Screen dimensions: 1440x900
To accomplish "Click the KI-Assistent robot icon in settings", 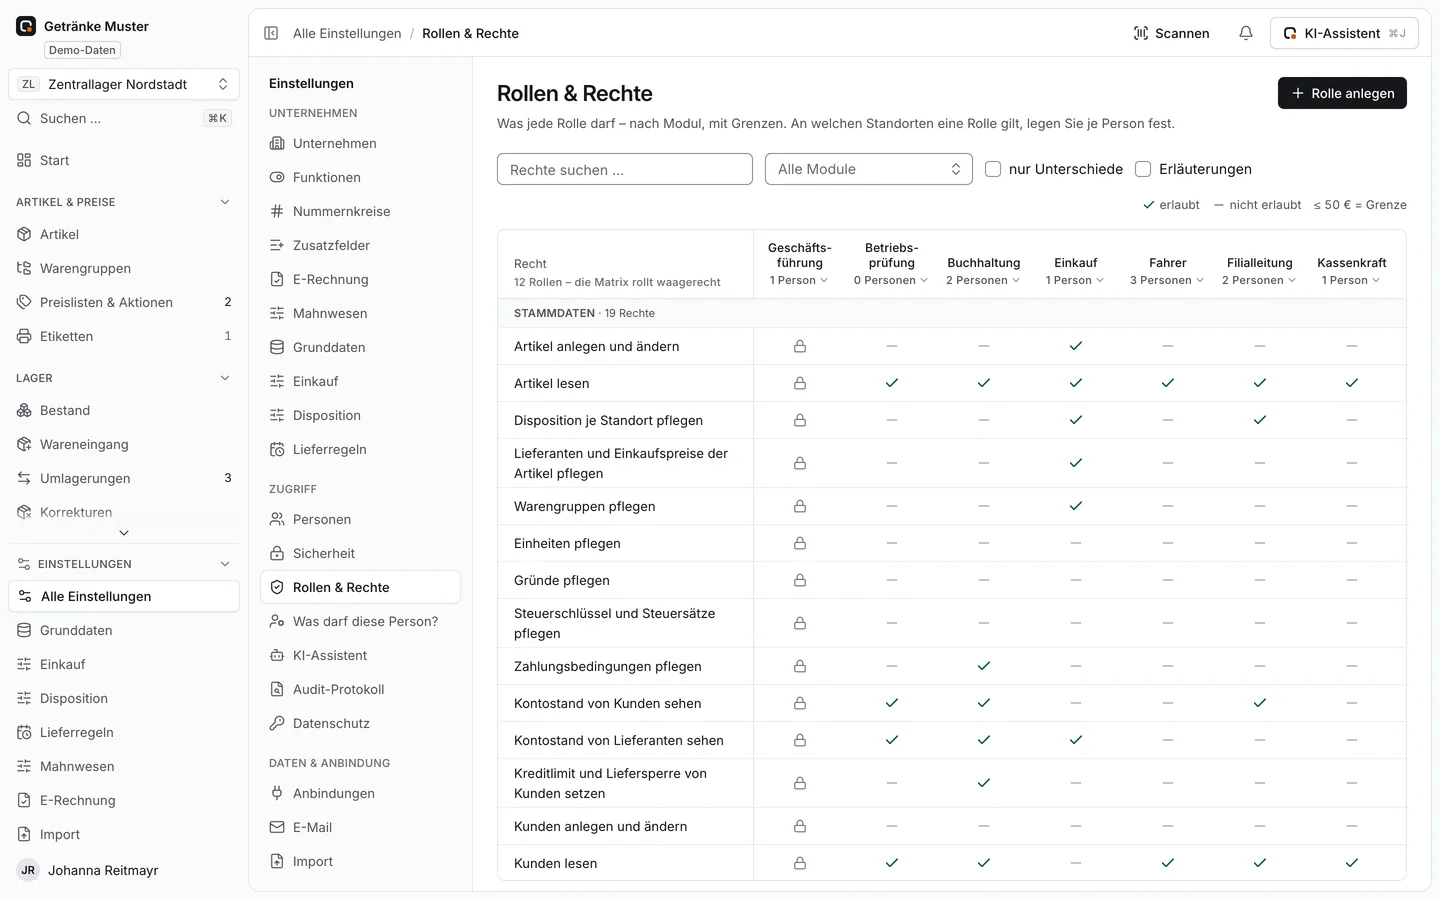I will coord(277,655).
